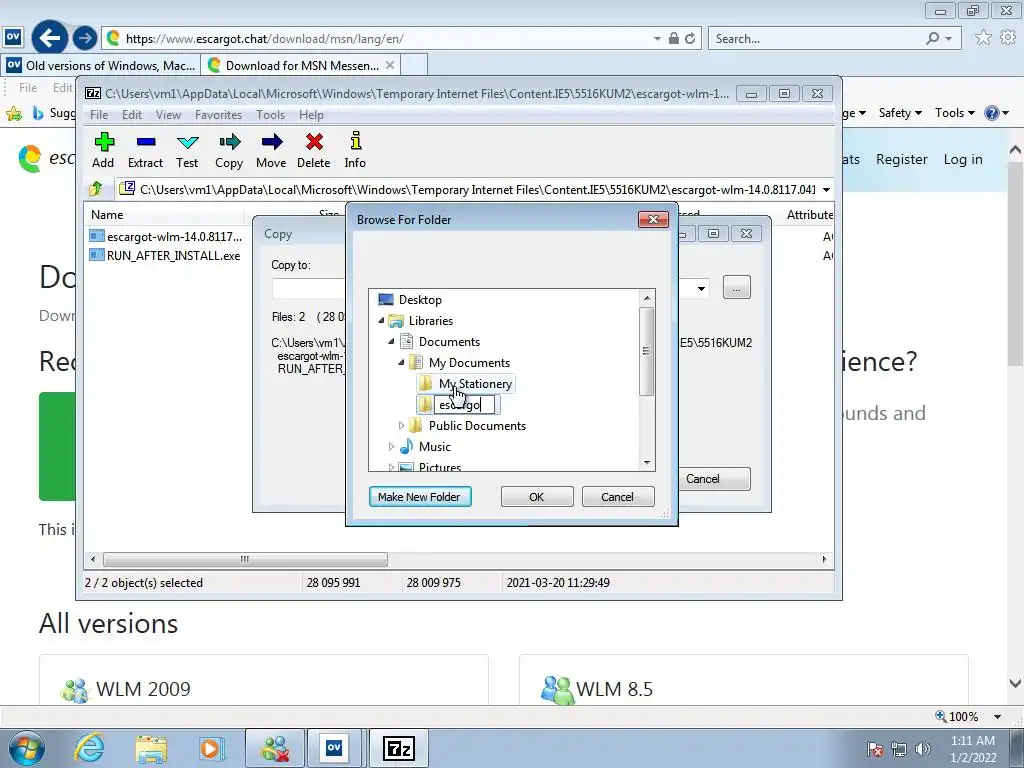The height and width of the screenshot is (768, 1024).
Task: Open the 7-Zip Help menu
Action: pyautogui.click(x=312, y=114)
